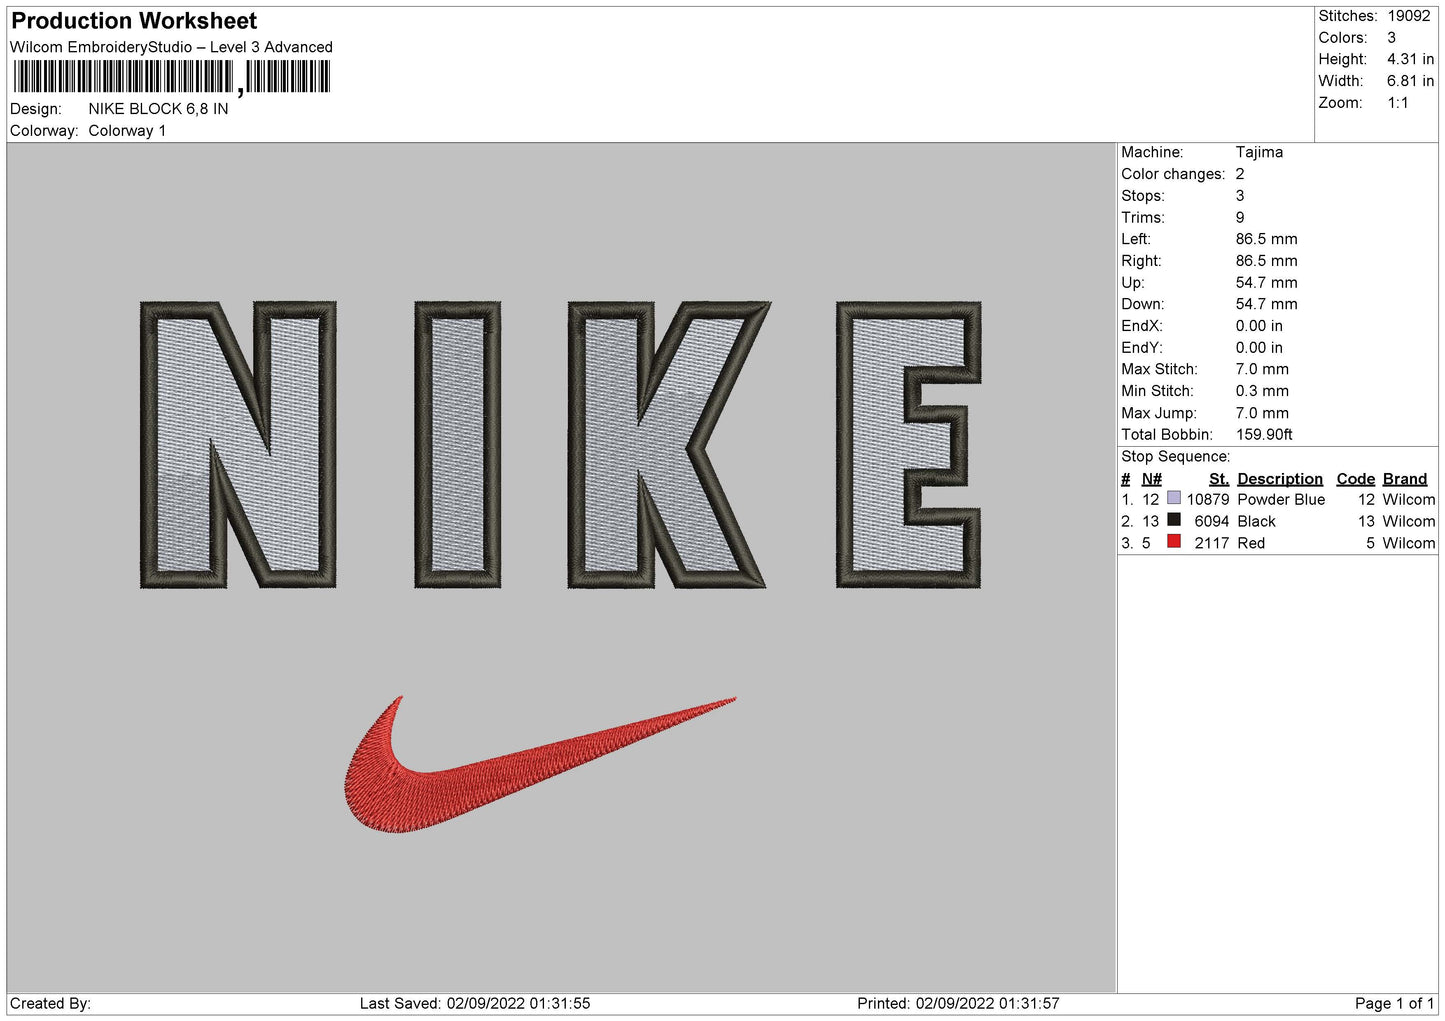Click the 'St.' column header
Image resolution: width=1445 pixels, height=1021 pixels.
click(x=1219, y=479)
